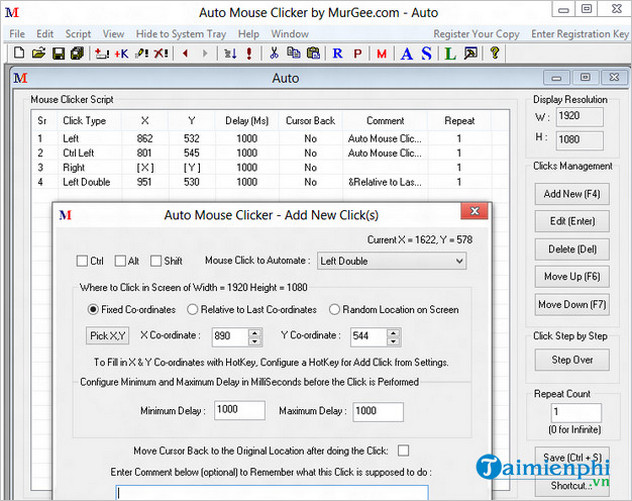Enable the Shift modifier checkbox
632x501 pixels.
[x=156, y=261]
